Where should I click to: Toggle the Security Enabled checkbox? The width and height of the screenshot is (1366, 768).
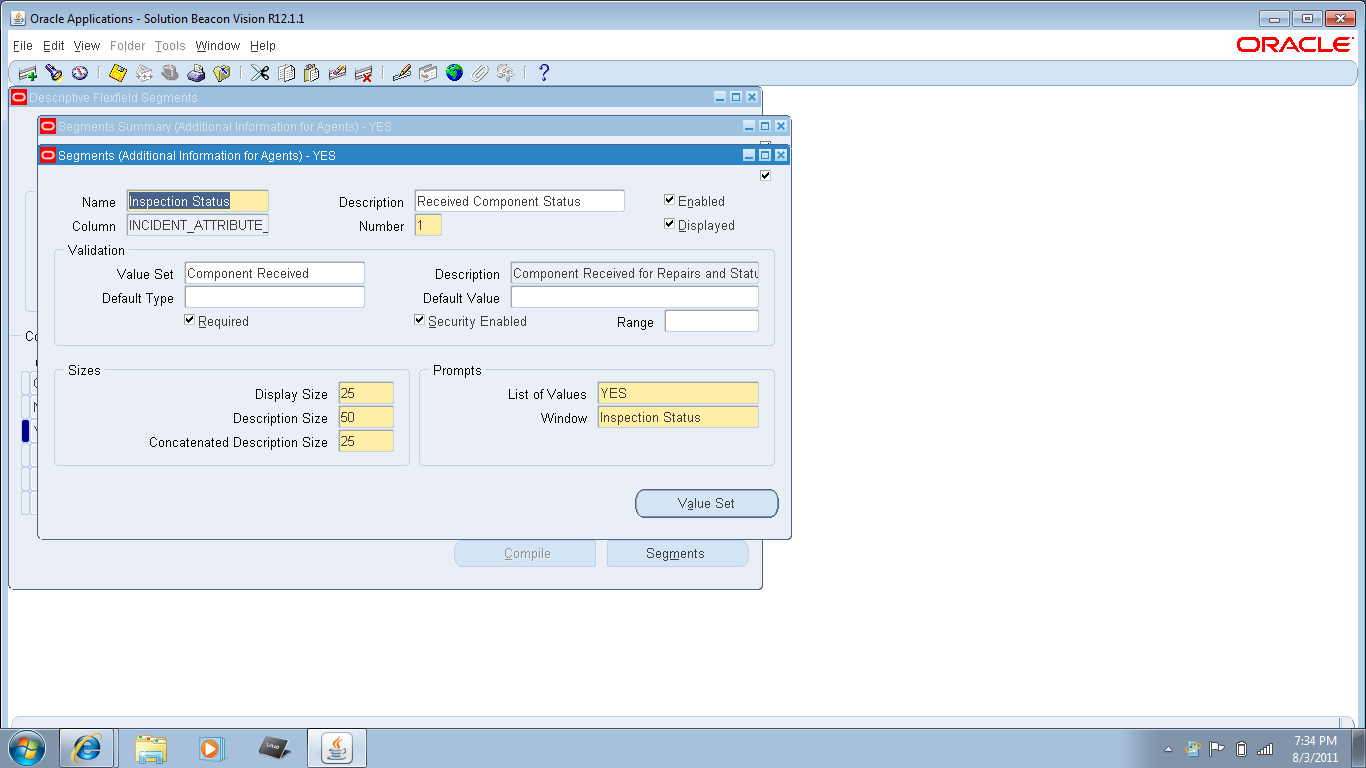(420, 320)
